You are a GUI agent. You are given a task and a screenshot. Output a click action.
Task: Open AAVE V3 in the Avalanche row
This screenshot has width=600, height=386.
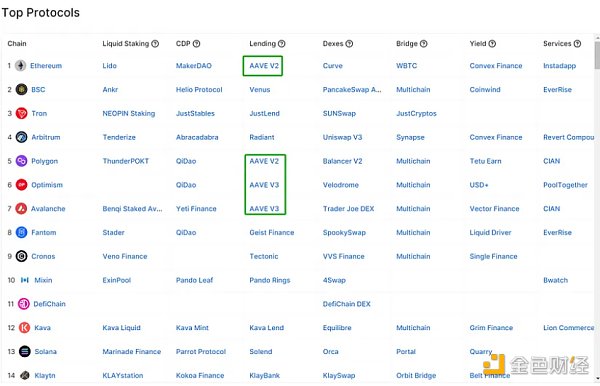coord(264,208)
